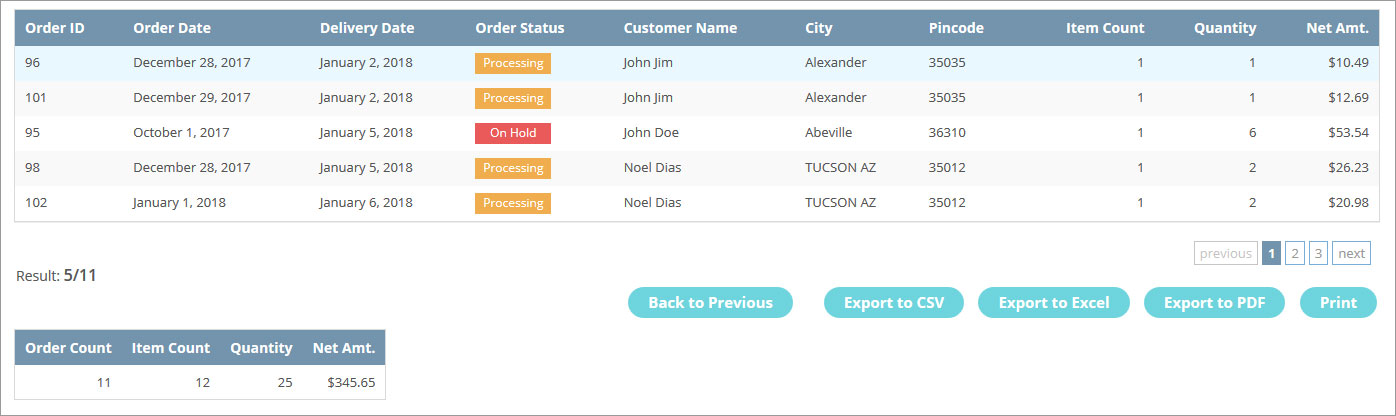Export the report to CSV
Viewport: 1396px width, 416px height.
pos(893,303)
